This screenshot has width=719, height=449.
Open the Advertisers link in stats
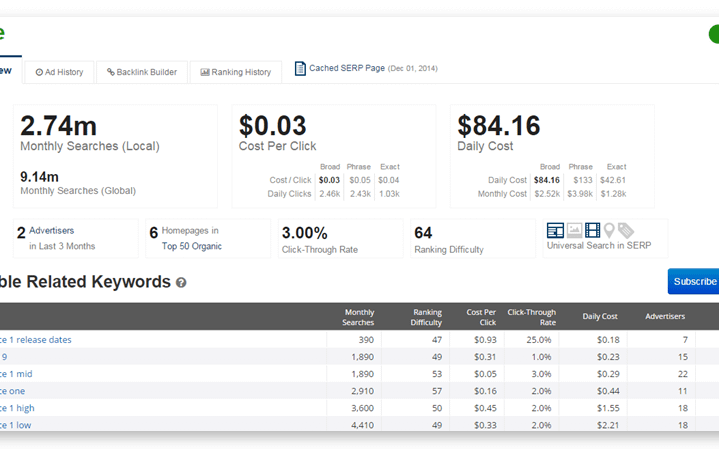[x=51, y=230]
